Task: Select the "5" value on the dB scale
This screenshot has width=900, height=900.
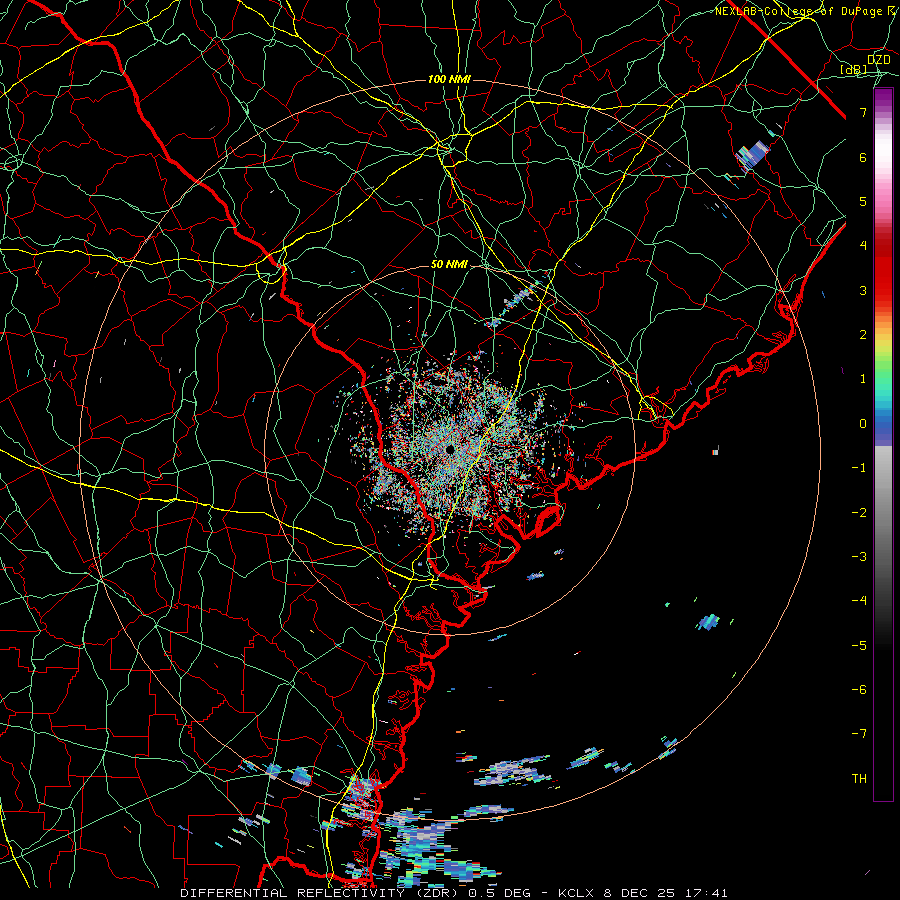Action: point(863,201)
